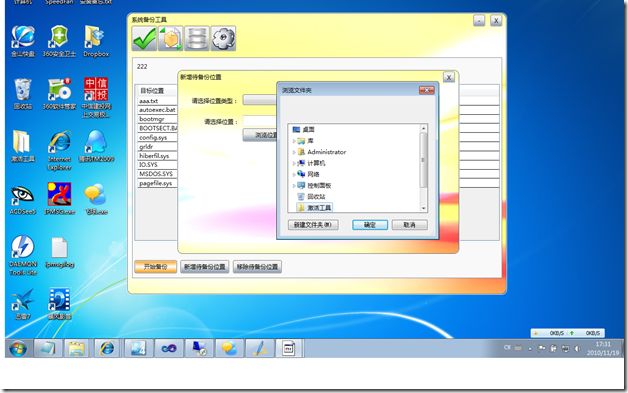Expand the Administrator node in the folder tree
628x393 pixels.
click(294, 152)
